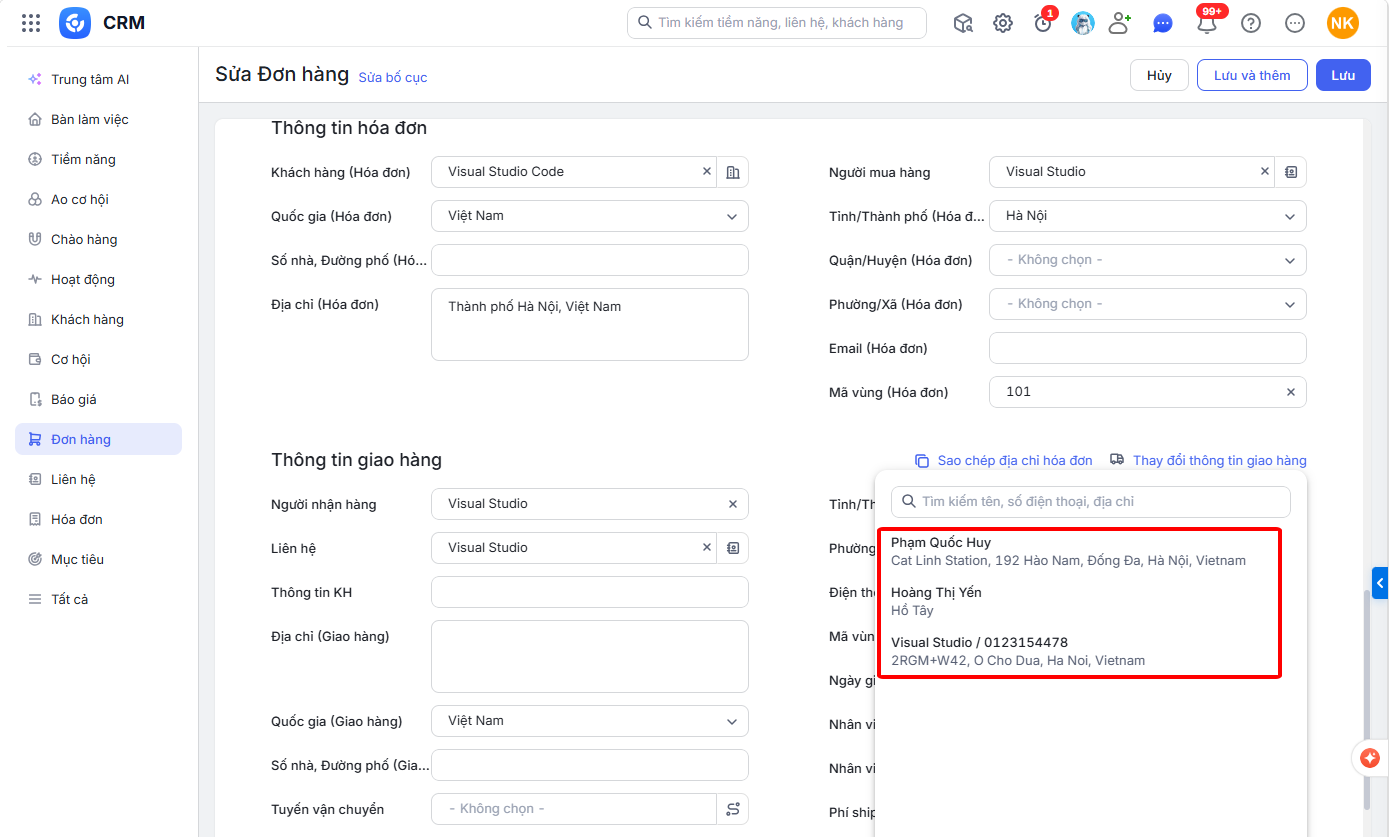Clear the Liên hệ field
The width and height of the screenshot is (1389, 837).
[707, 548]
